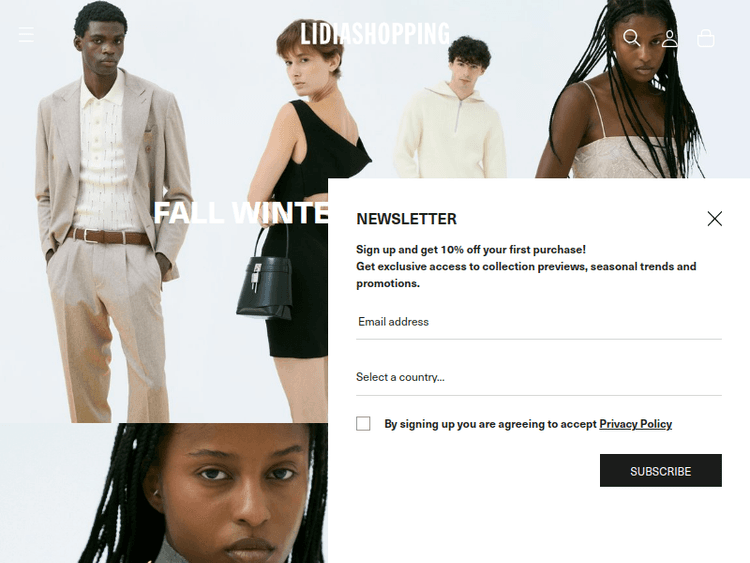Click the NEWSLETTER heading text
This screenshot has width=750, height=563.
point(406,219)
